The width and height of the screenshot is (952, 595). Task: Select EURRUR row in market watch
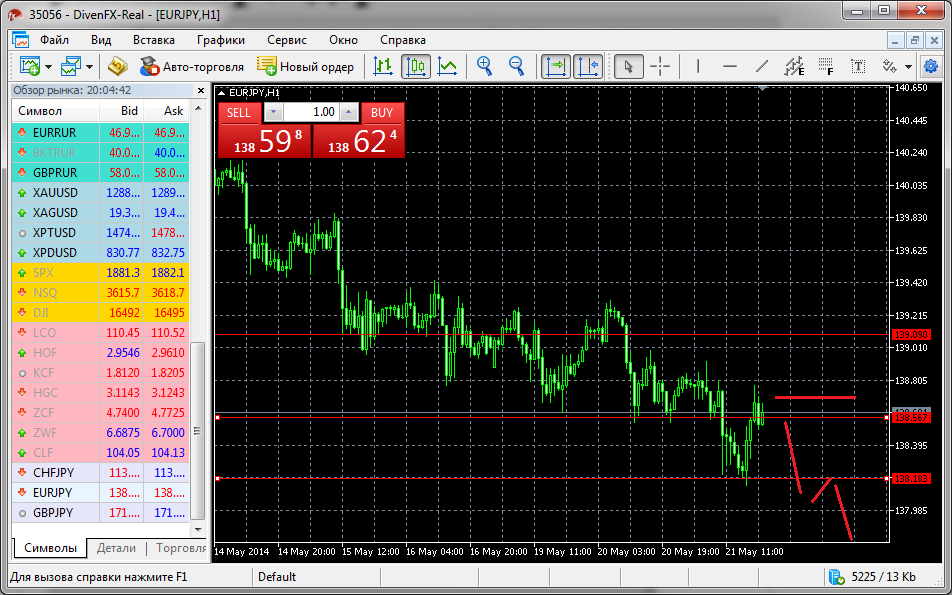(x=101, y=132)
